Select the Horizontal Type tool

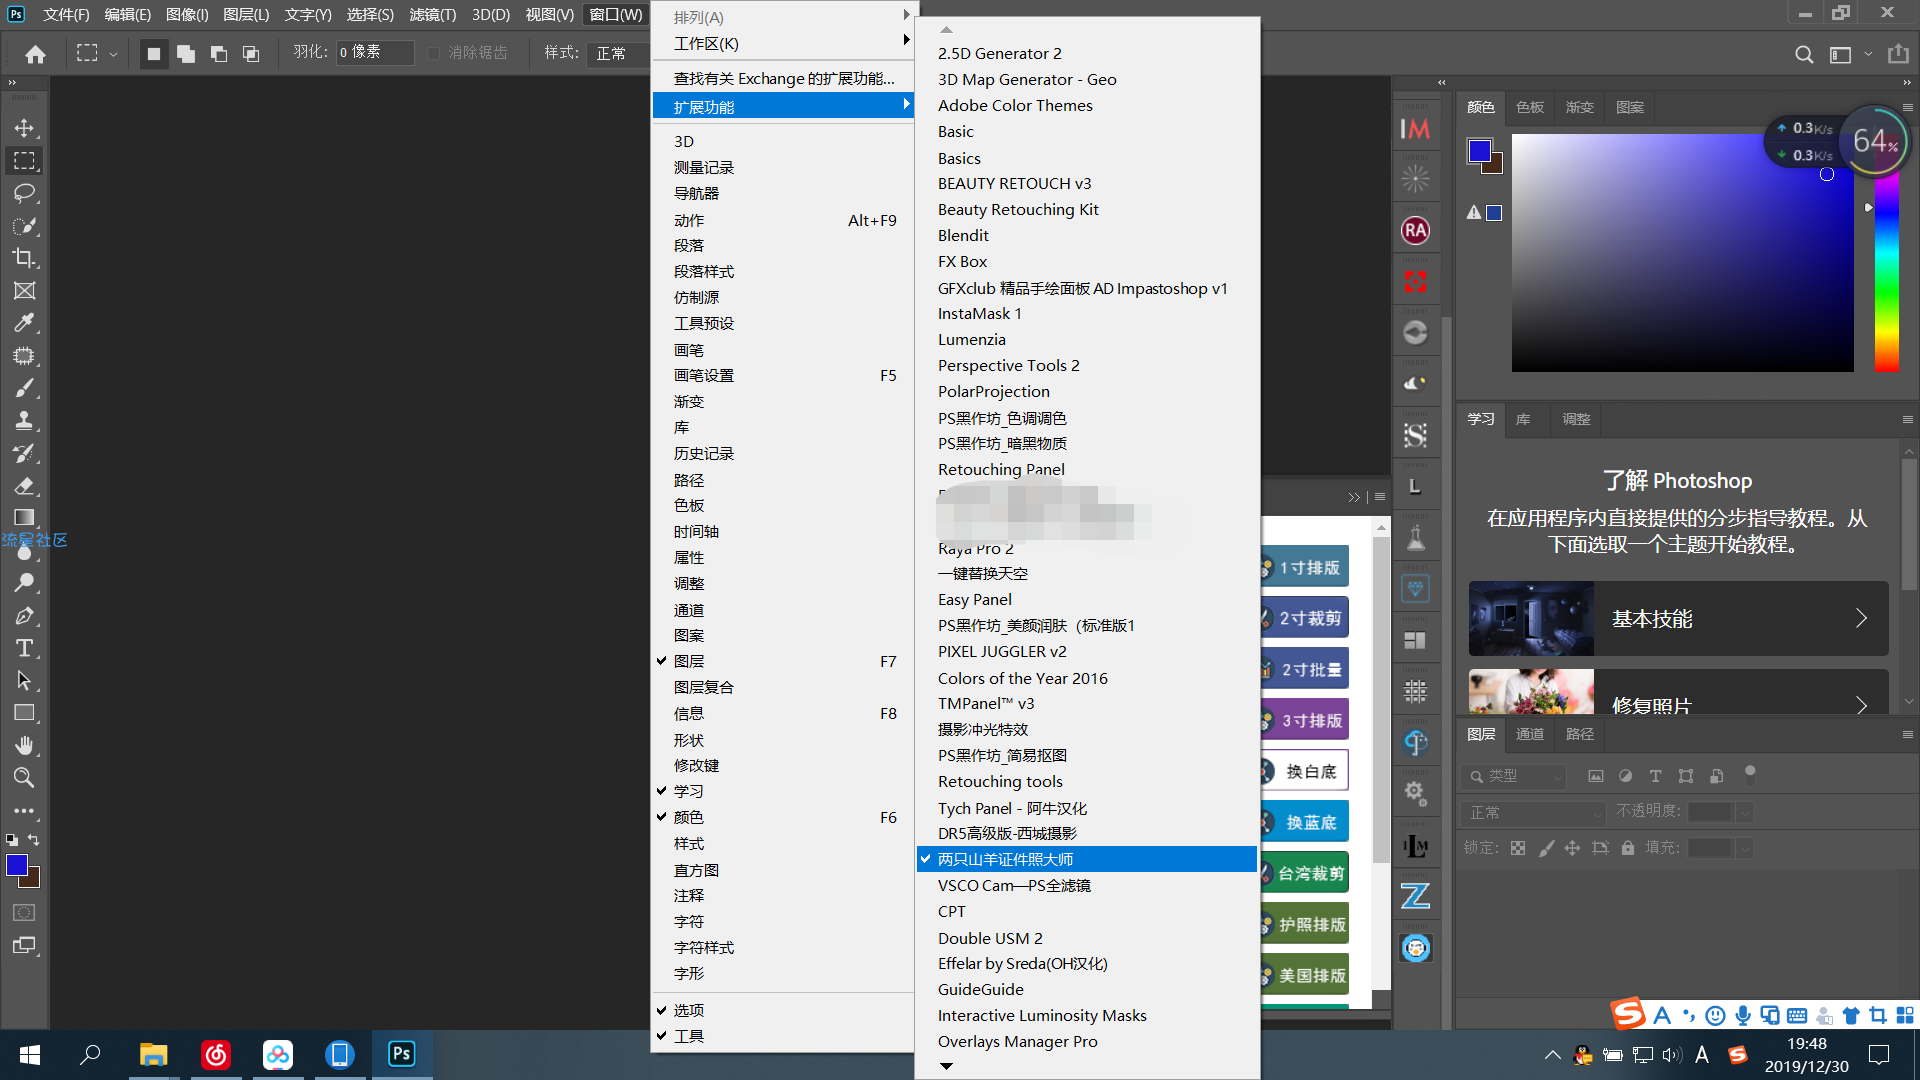coord(24,648)
